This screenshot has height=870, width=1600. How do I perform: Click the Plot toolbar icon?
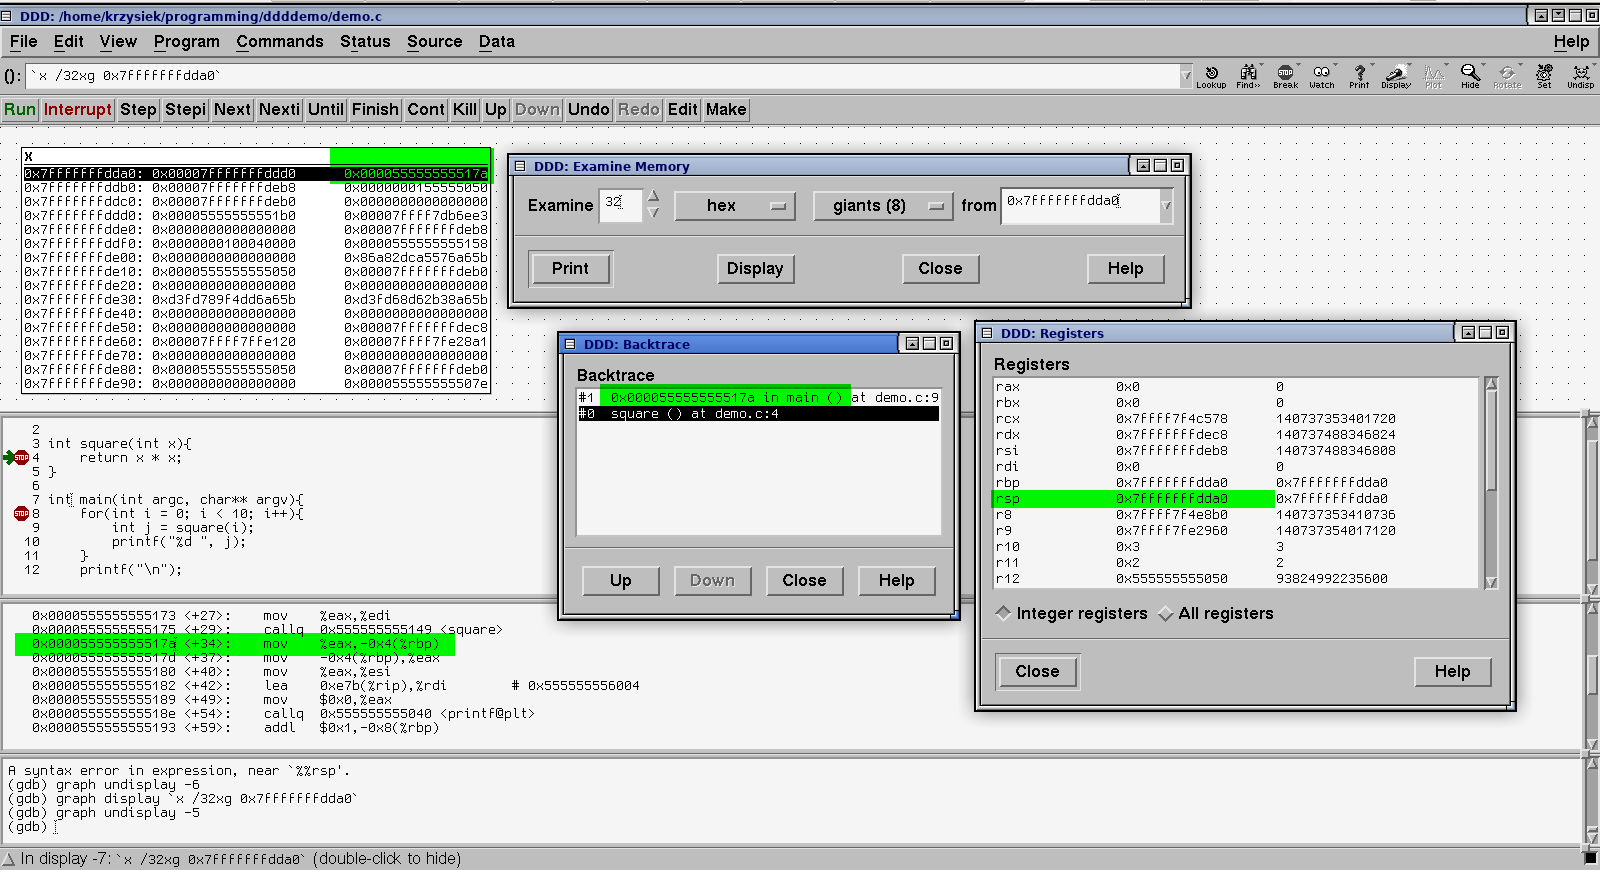(x=1433, y=77)
